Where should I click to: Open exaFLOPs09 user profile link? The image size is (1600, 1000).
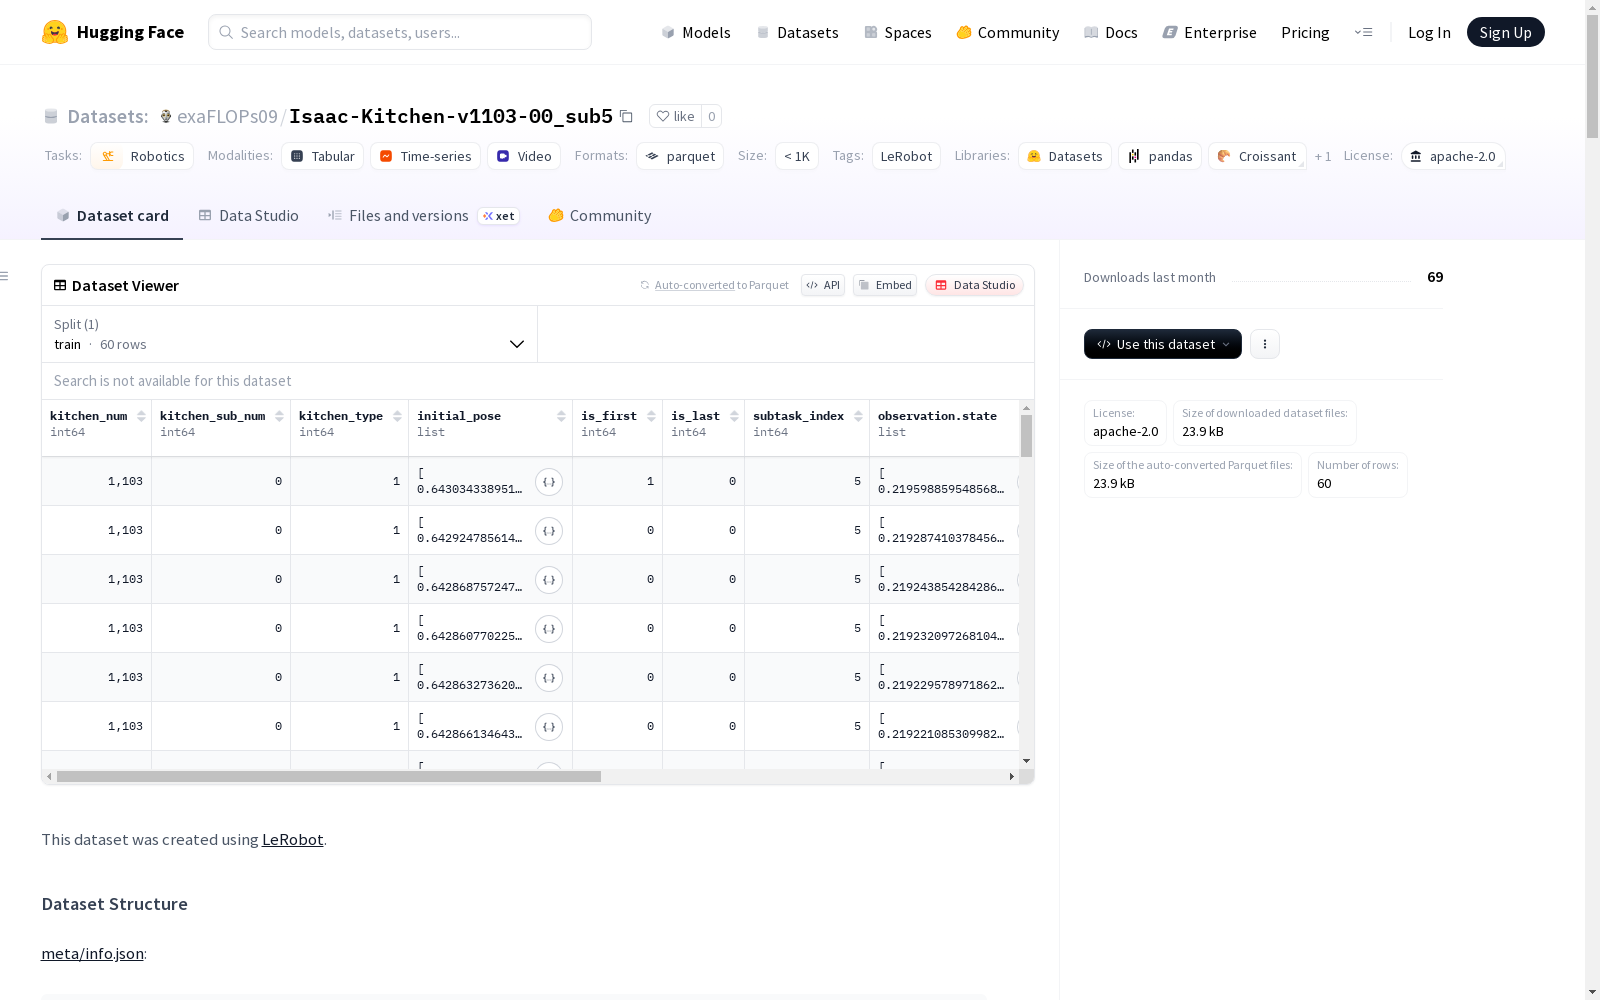[227, 116]
